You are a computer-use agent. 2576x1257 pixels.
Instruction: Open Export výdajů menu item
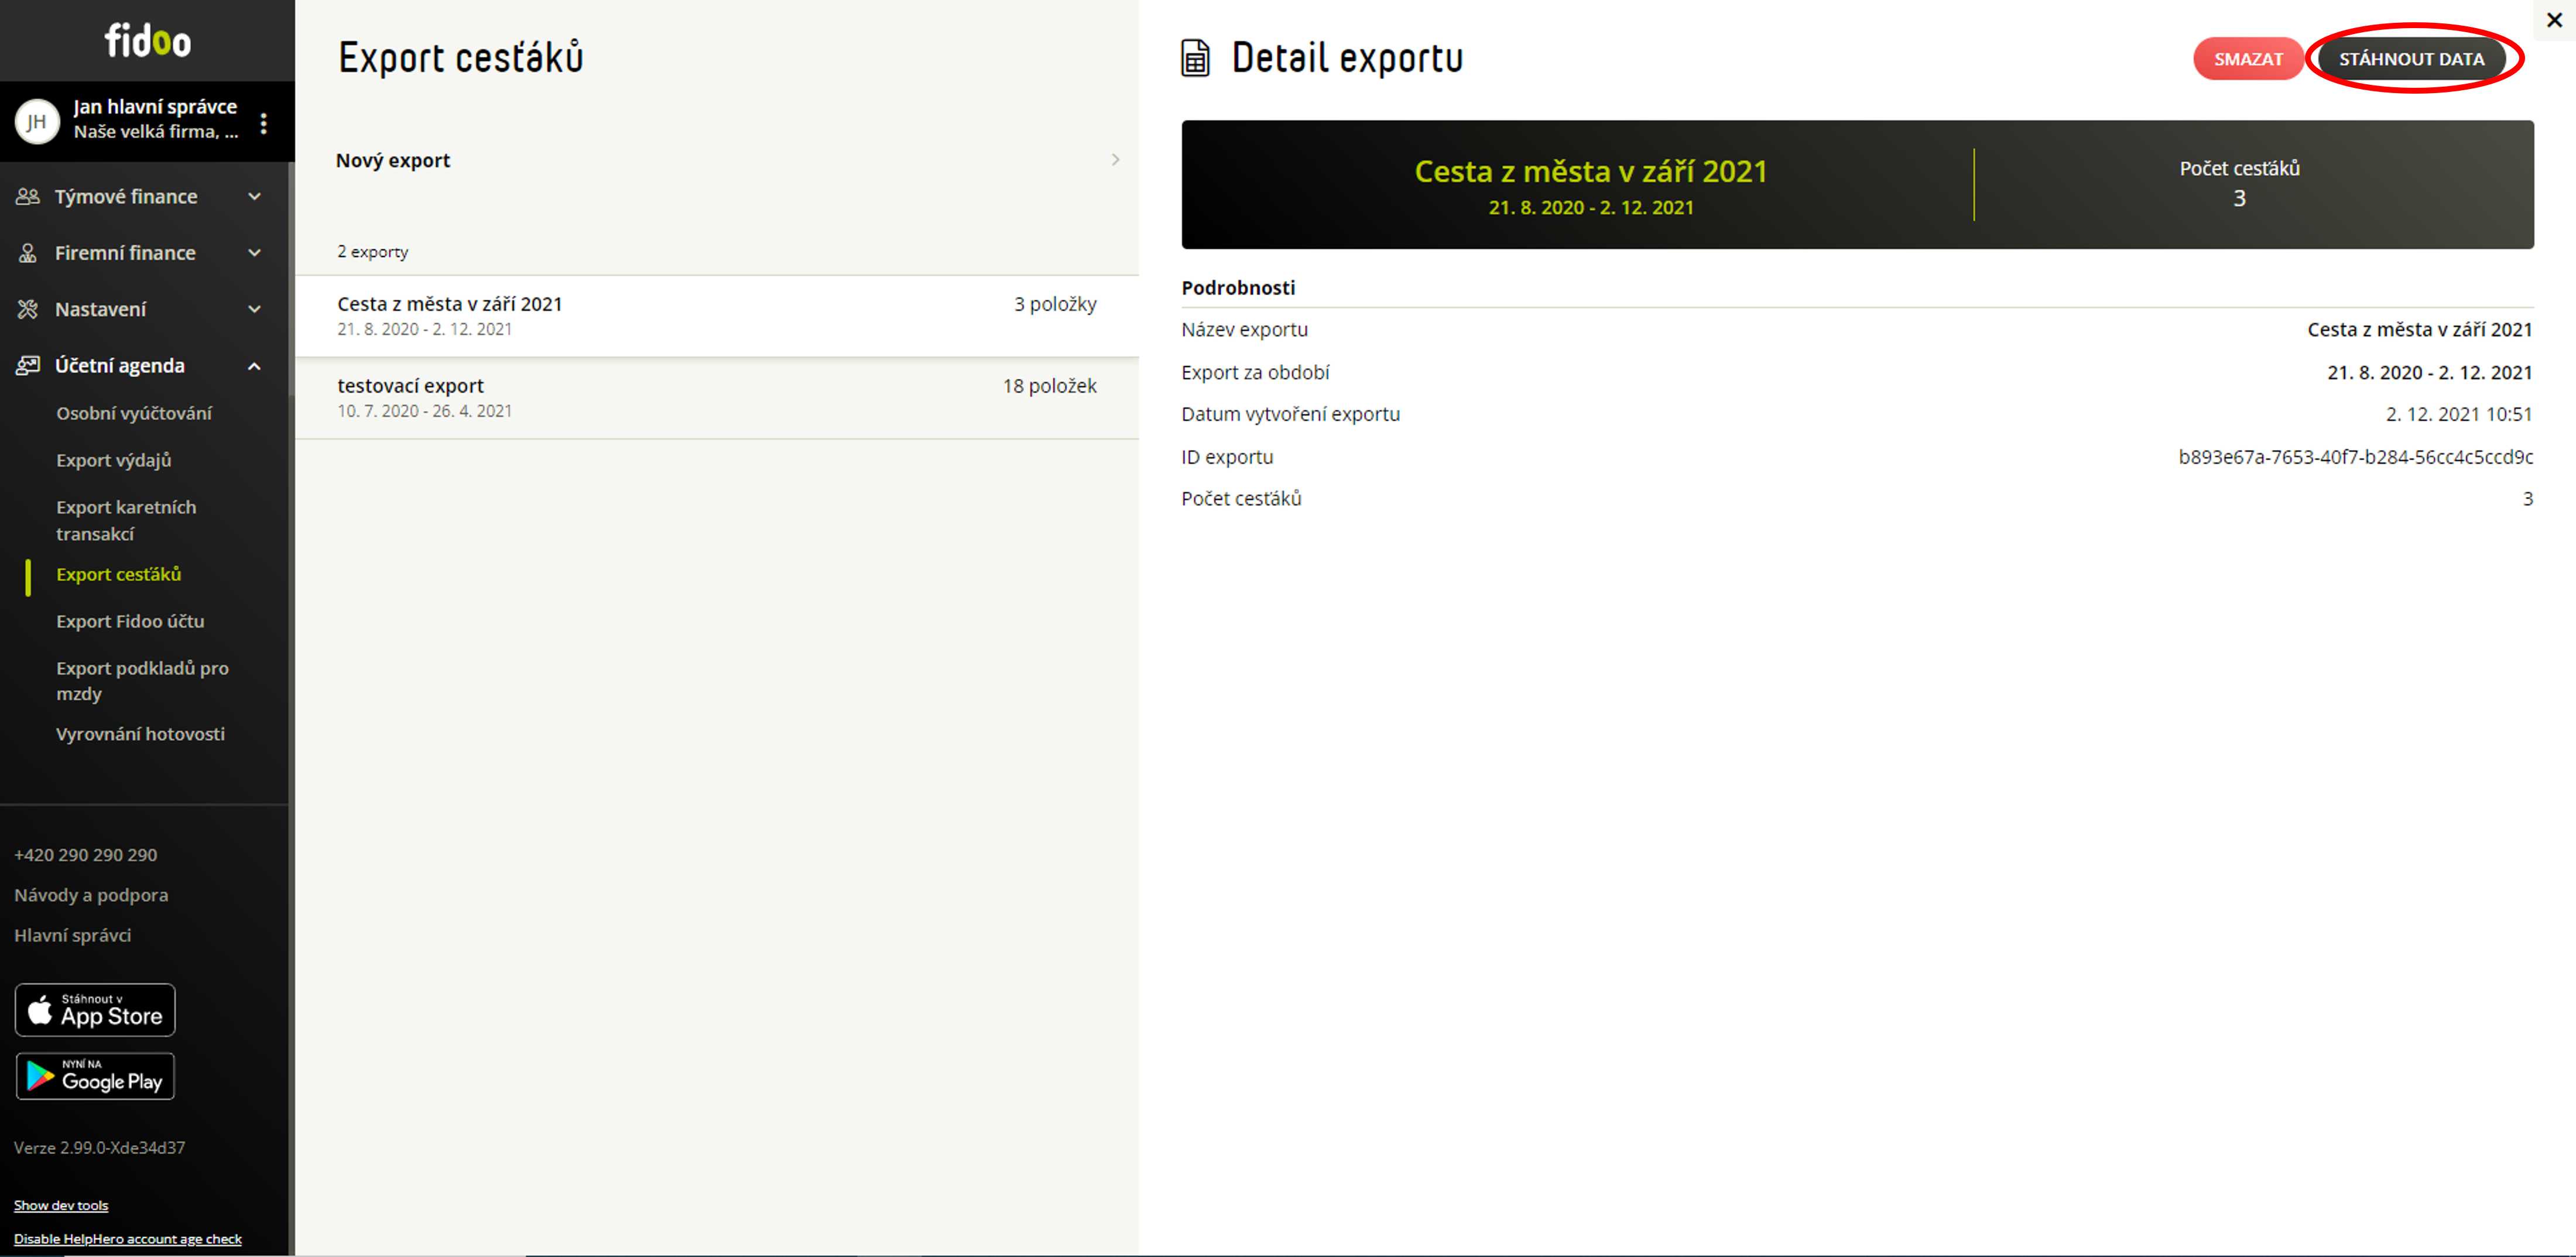[x=114, y=460]
